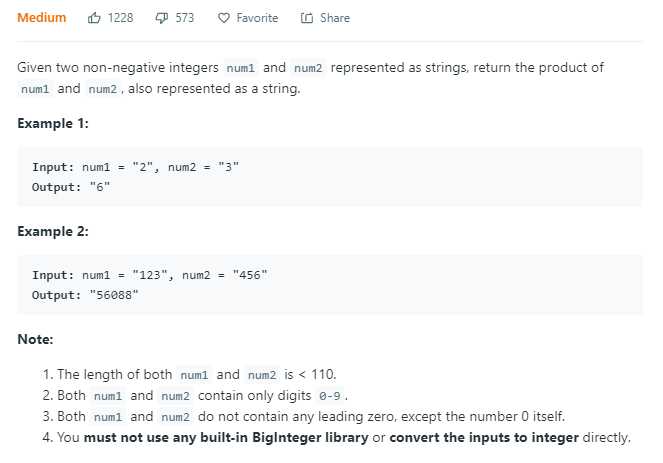Click the Example 2 code block
This screenshot has height=463, width=663.
[x=329, y=285]
